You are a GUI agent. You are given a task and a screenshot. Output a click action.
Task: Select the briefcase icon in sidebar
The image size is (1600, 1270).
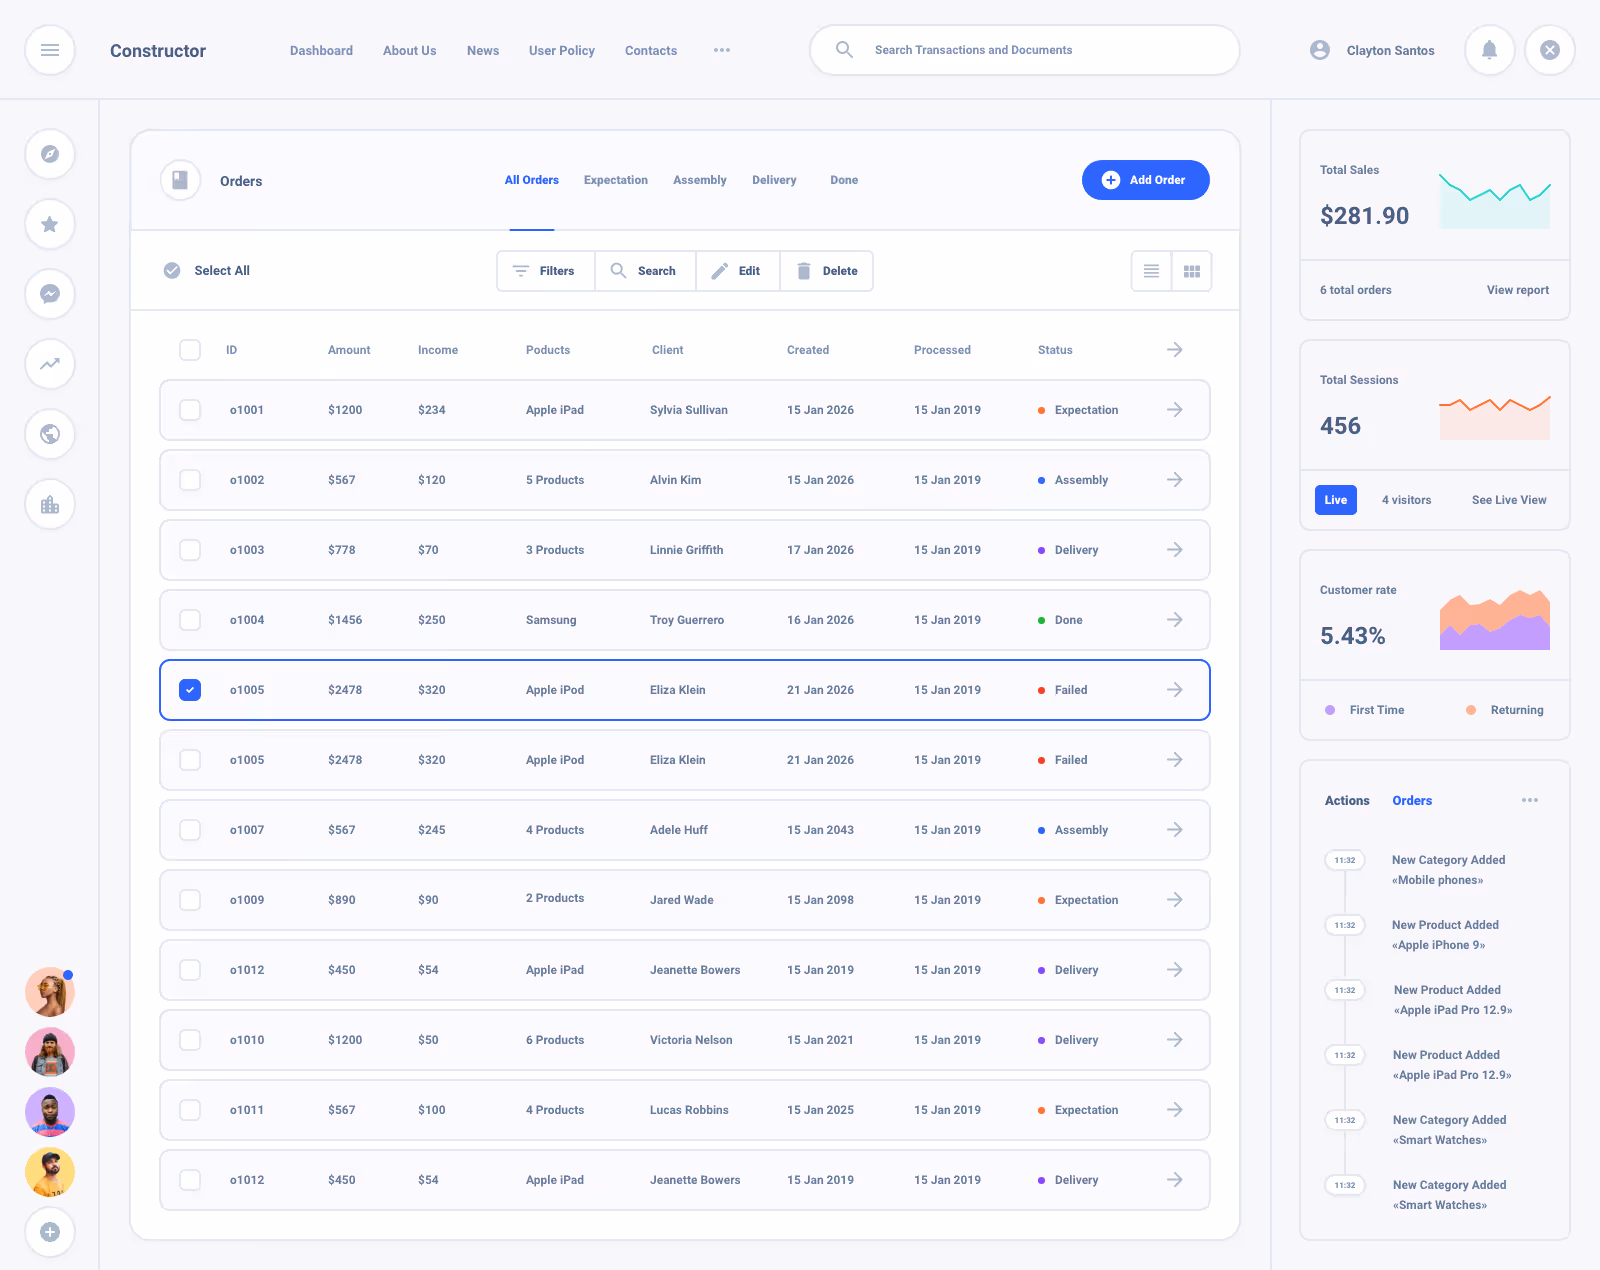point(49,504)
